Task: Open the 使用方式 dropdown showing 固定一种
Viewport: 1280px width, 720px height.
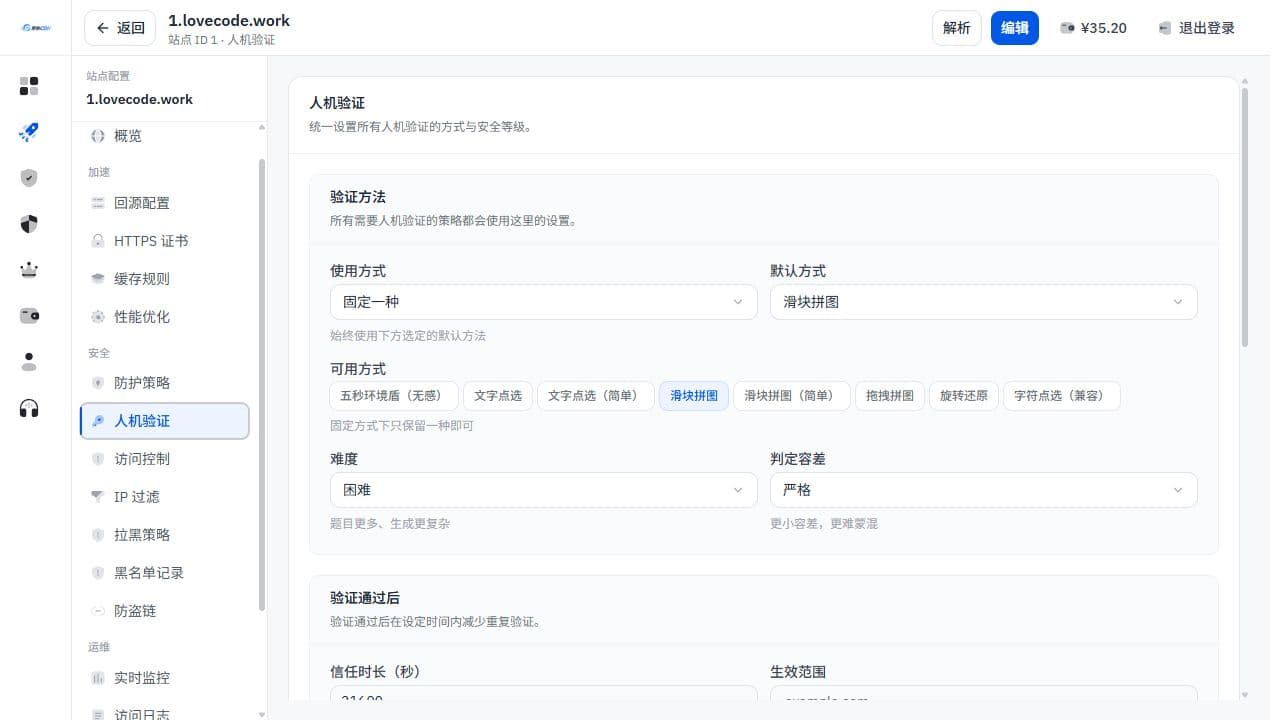Action: (x=544, y=302)
